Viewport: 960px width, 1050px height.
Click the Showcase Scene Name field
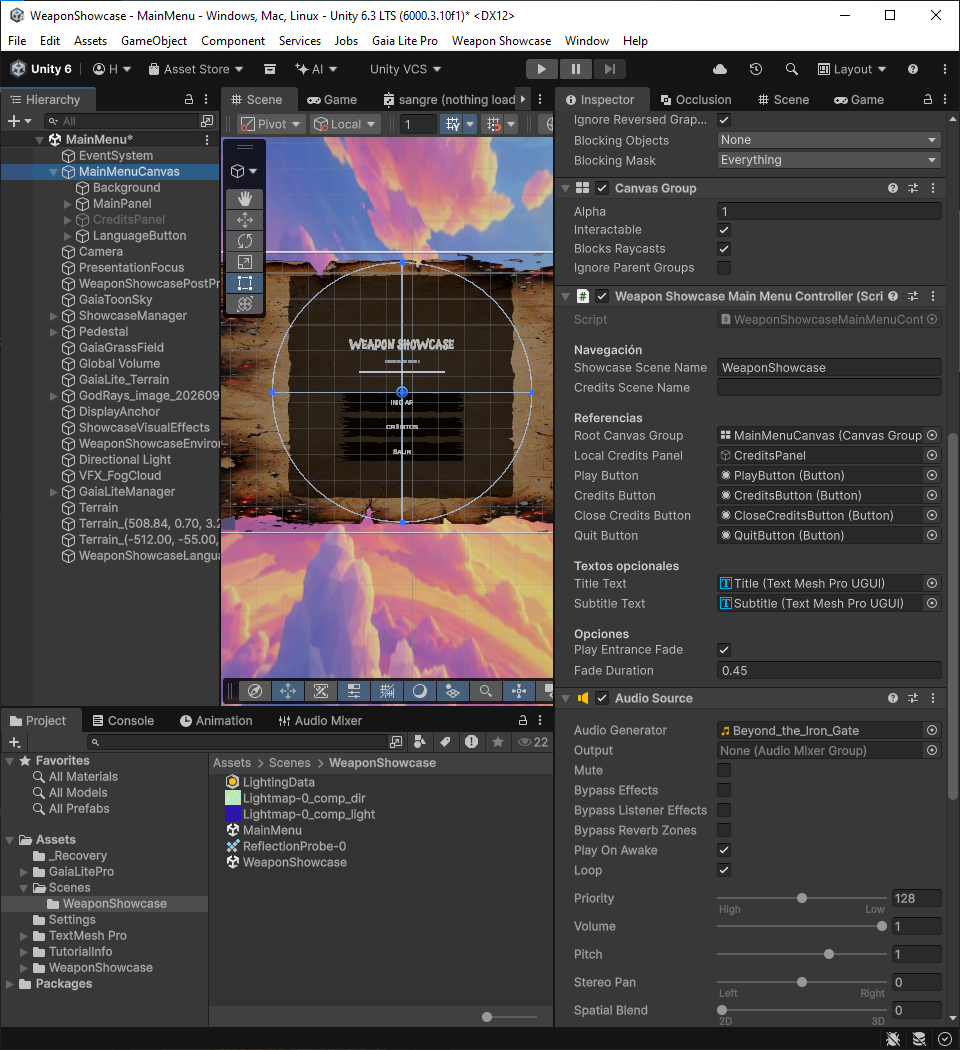coord(829,368)
